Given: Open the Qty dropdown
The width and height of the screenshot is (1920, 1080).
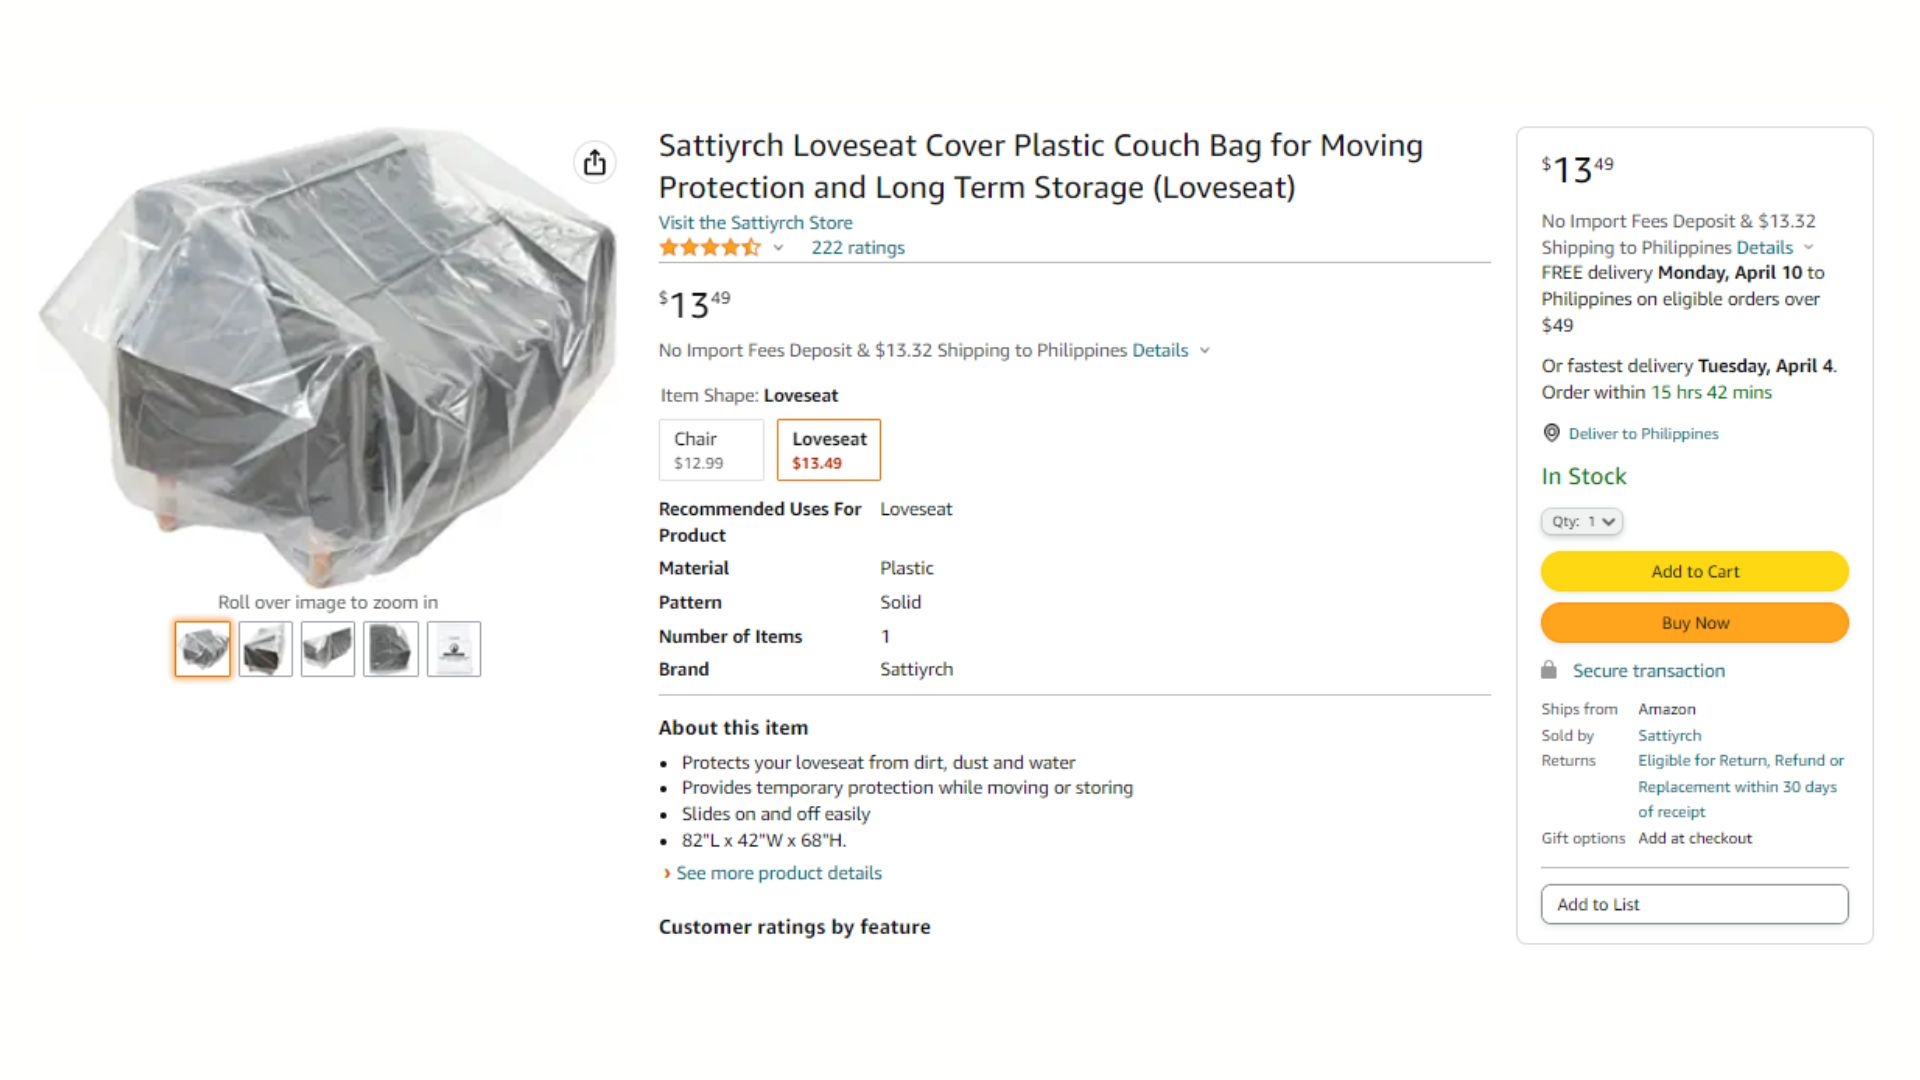Looking at the screenshot, I should coord(1582,521).
